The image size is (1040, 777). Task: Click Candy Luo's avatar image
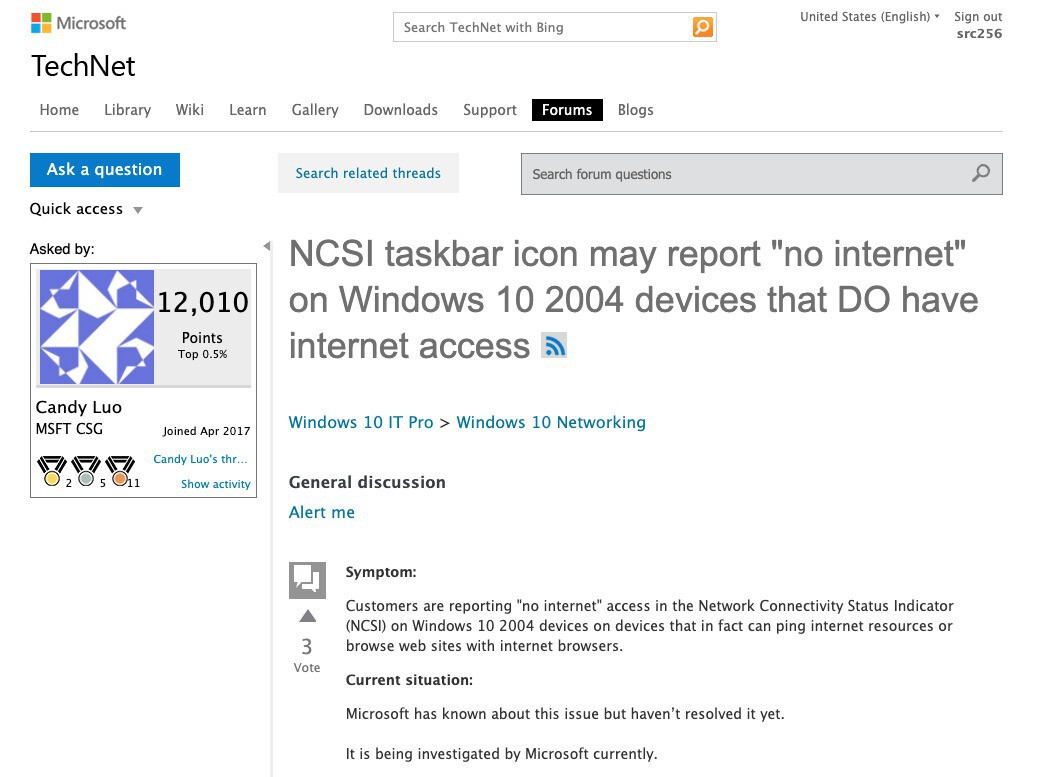tap(97, 326)
